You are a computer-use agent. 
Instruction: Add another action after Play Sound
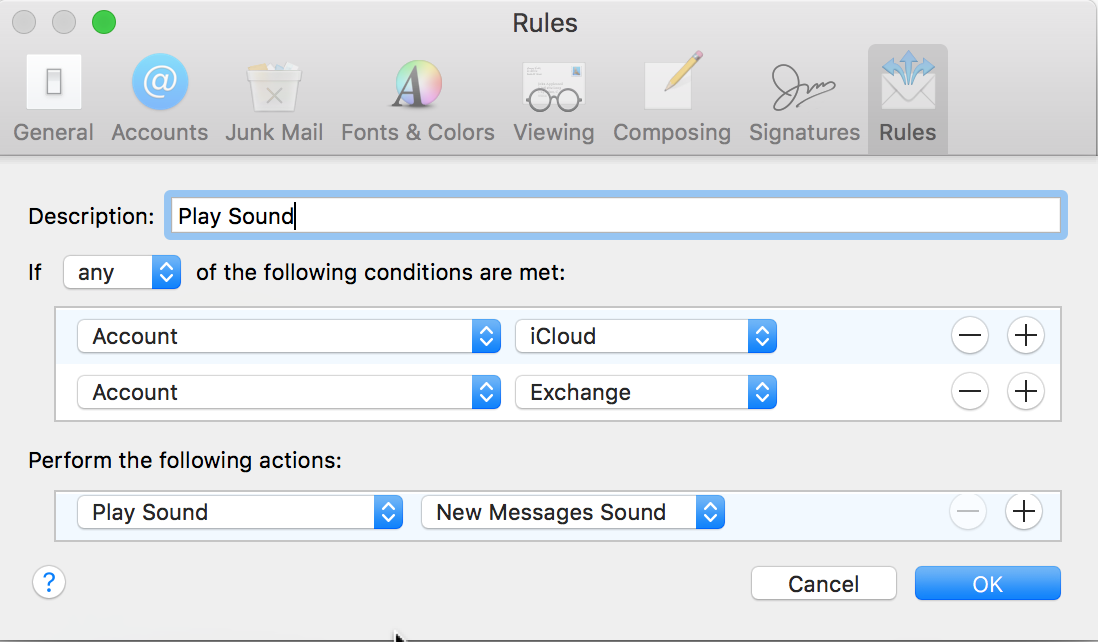[1023, 513]
